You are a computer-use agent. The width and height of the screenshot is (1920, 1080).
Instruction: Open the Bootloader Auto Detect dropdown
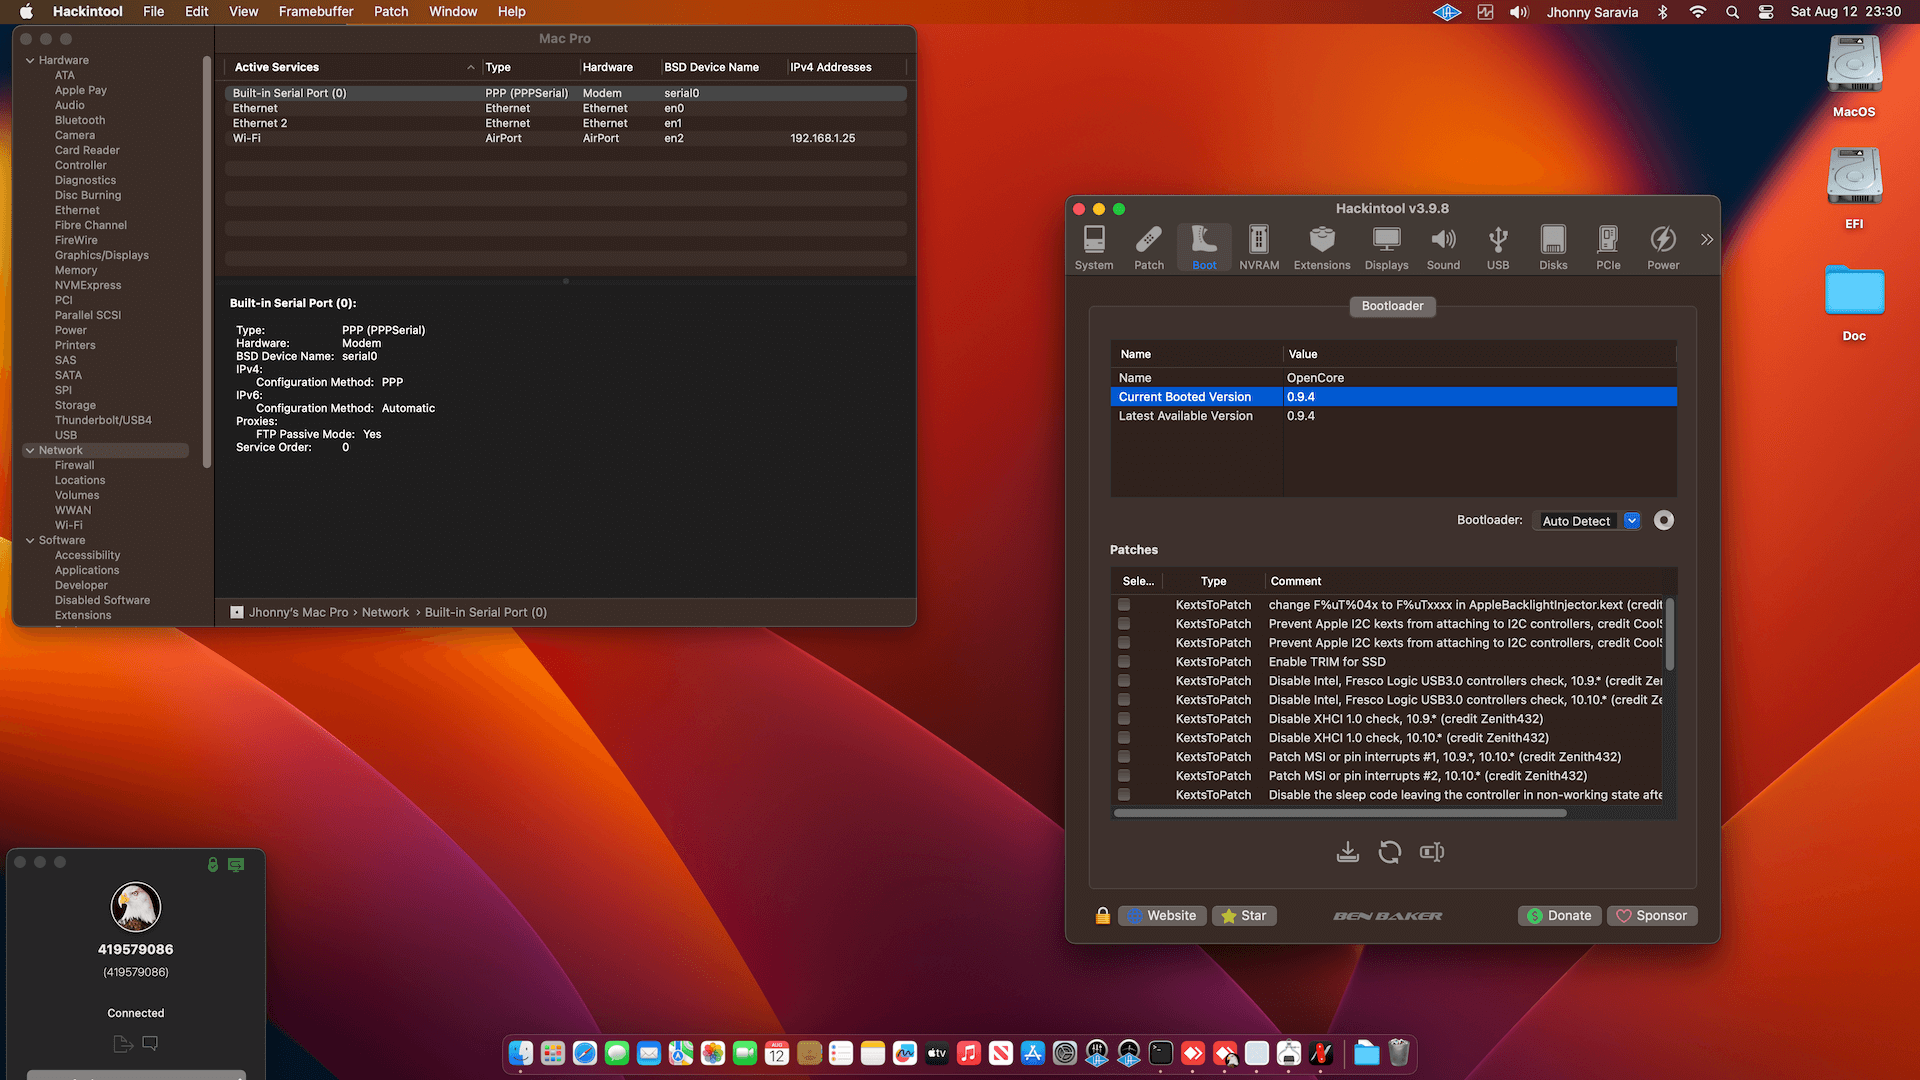point(1587,521)
